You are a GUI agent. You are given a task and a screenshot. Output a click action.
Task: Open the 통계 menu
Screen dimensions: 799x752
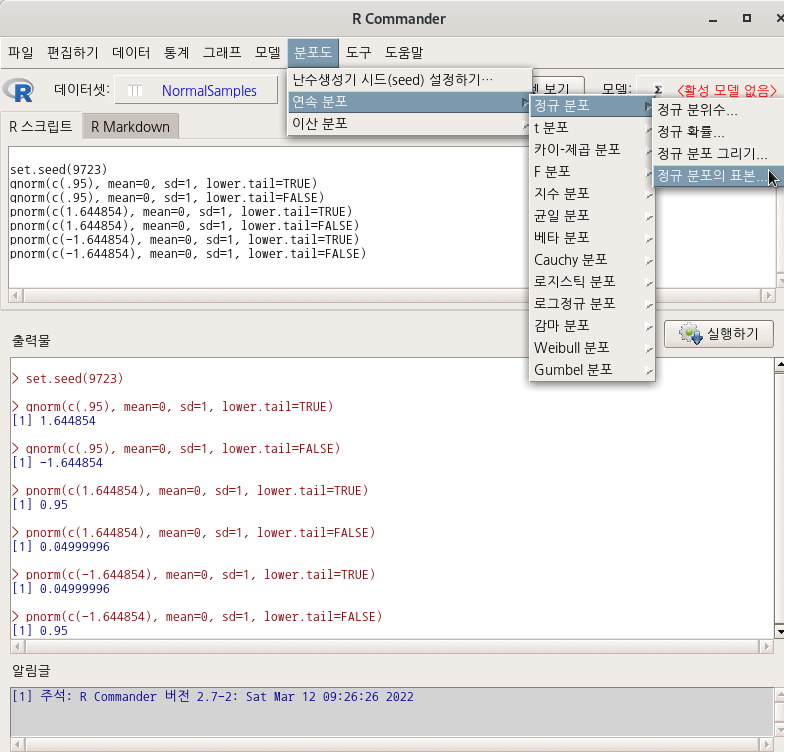(x=176, y=52)
